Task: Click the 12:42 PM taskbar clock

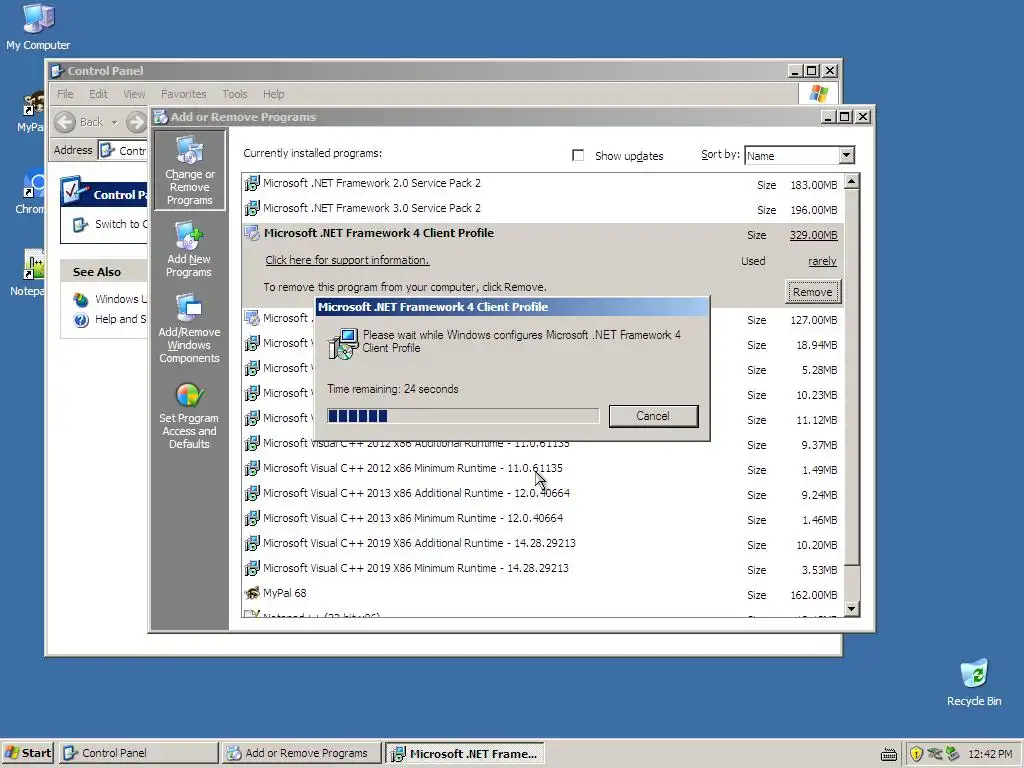Action: [990, 754]
